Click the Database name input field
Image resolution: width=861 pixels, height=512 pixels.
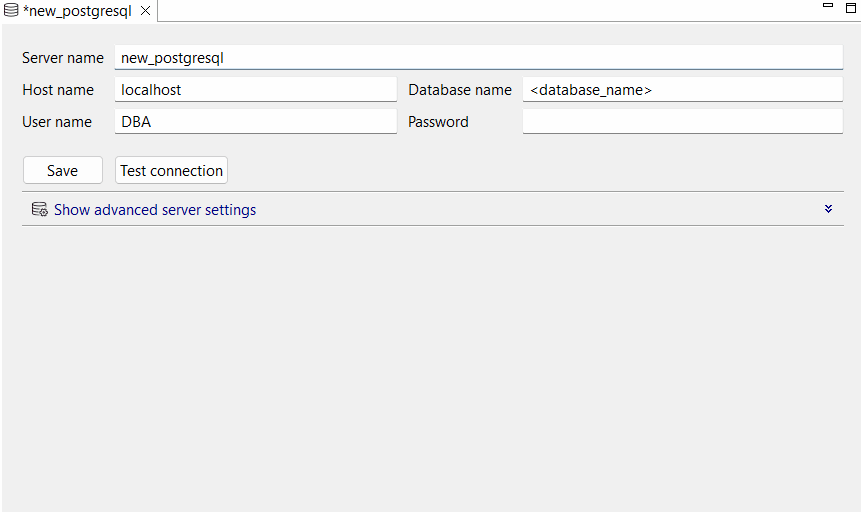[x=682, y=90]
